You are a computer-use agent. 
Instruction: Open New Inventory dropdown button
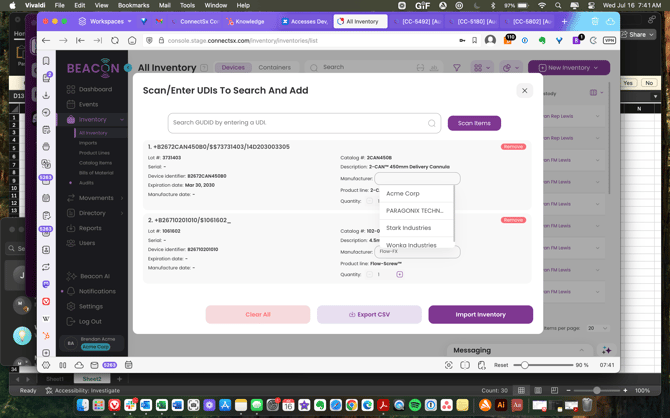click(x=568, y=68)
